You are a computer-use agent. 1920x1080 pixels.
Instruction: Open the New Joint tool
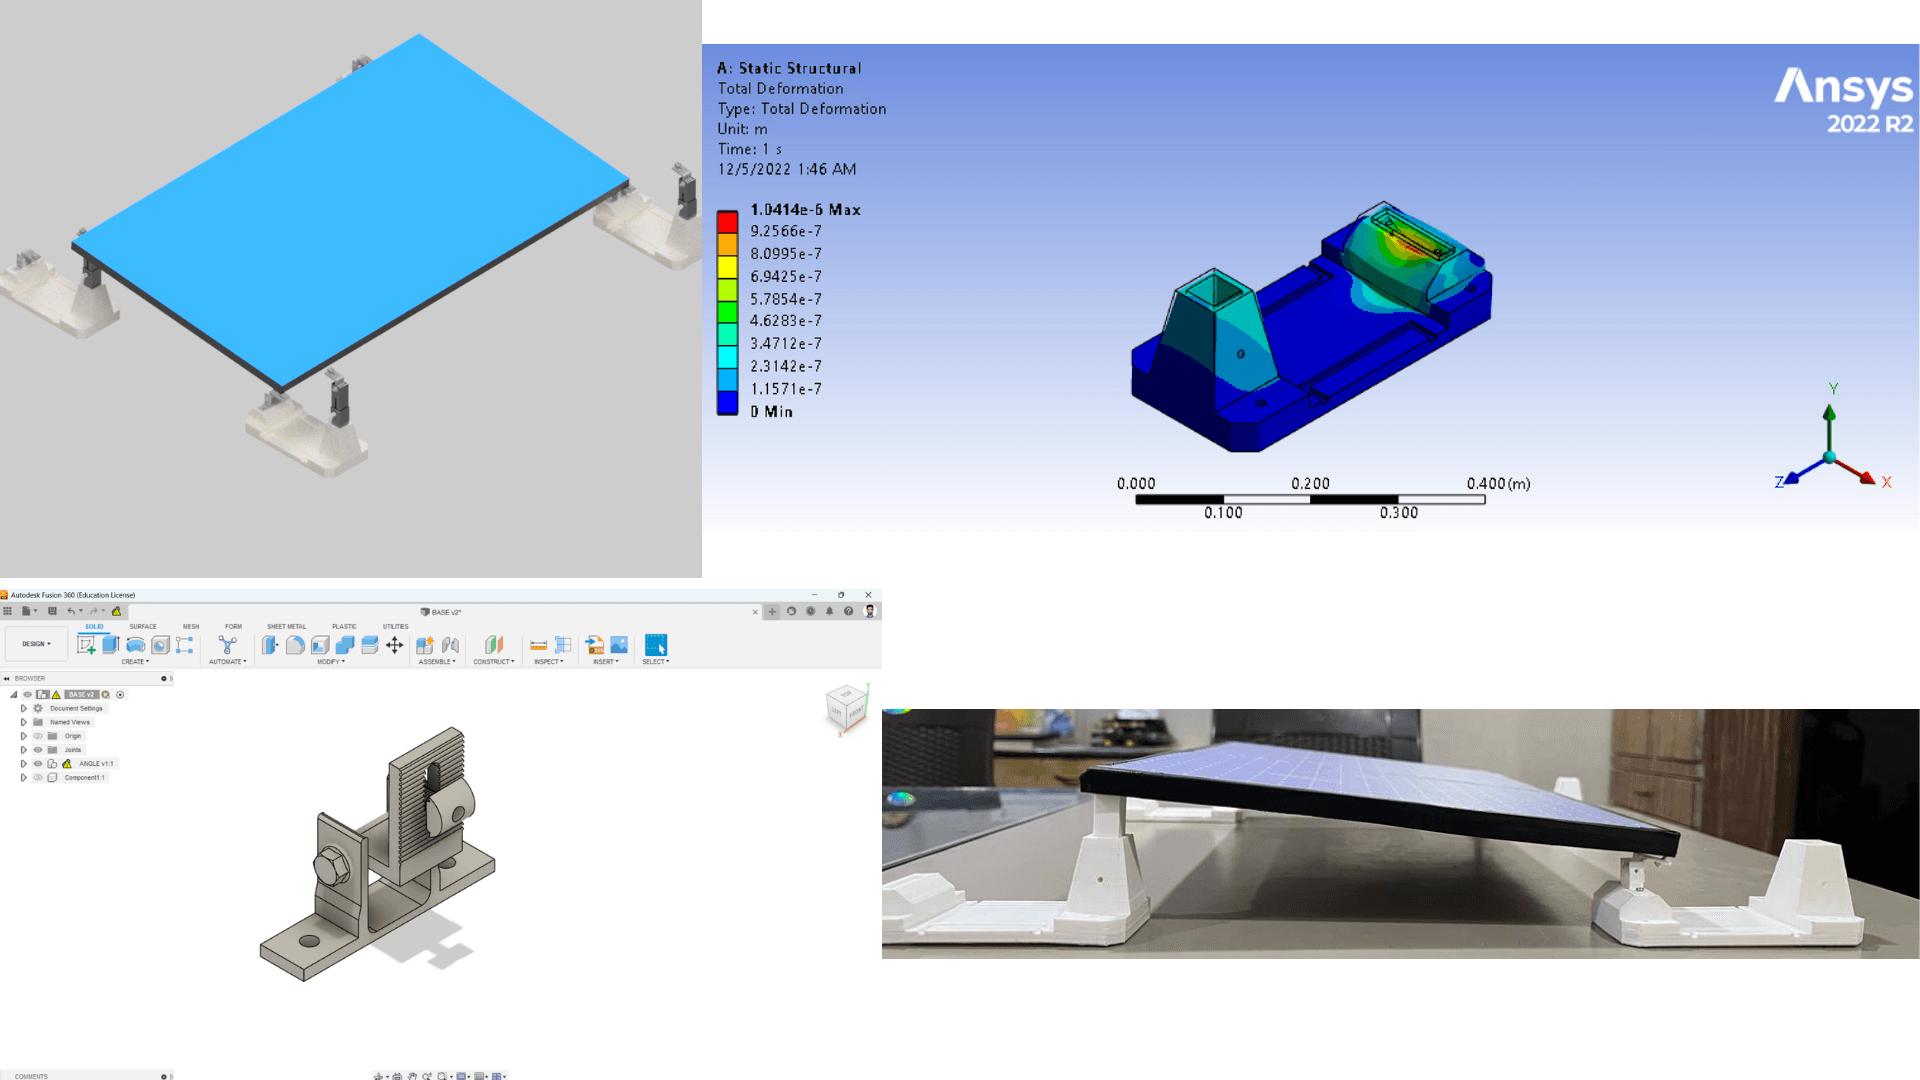pos(451,645)
